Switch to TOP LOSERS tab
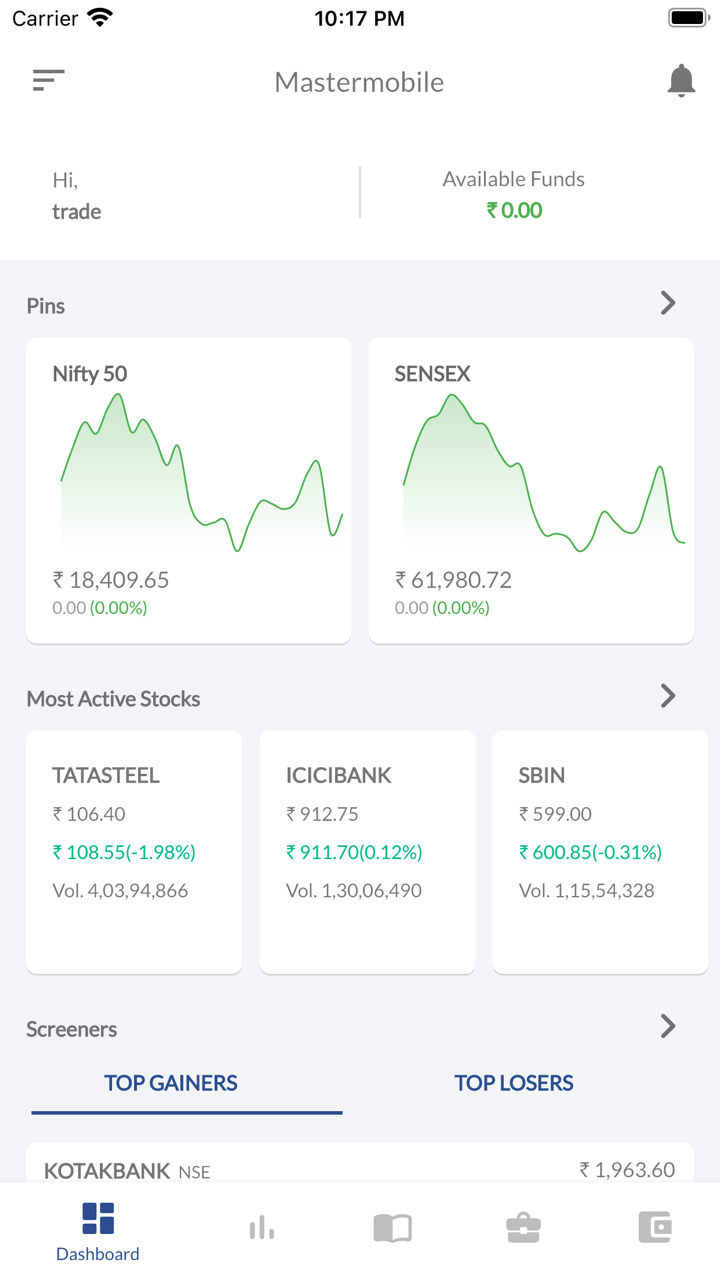 (514, 1083)
